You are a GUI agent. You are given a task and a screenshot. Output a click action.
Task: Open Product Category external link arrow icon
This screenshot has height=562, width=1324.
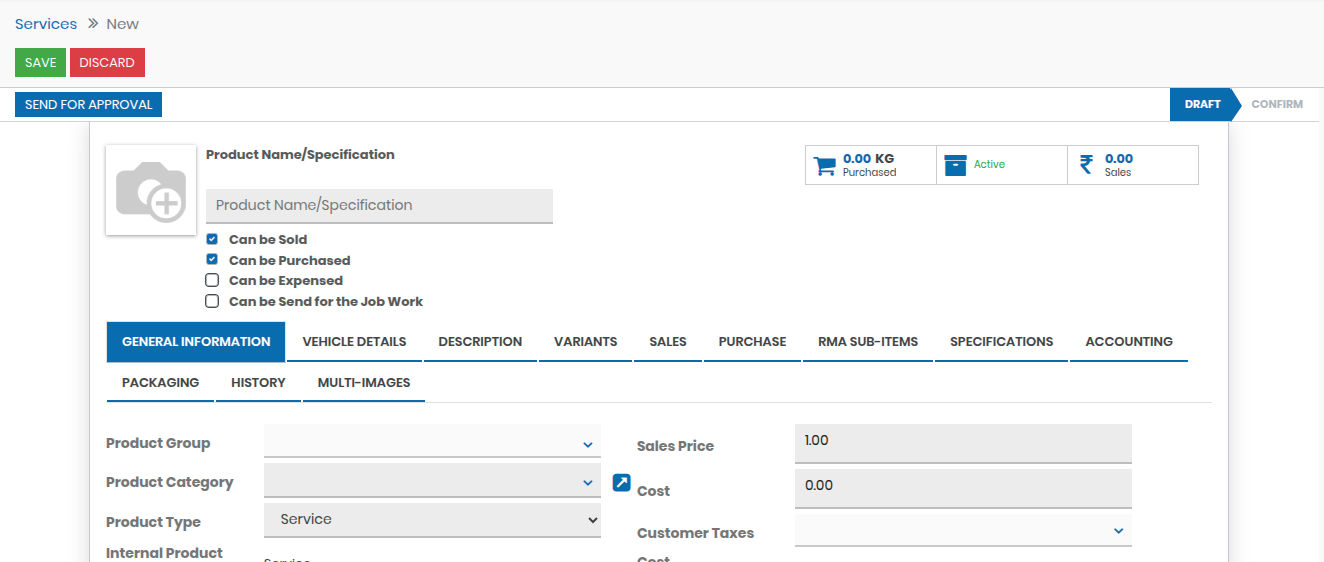[x=621, y=483]
